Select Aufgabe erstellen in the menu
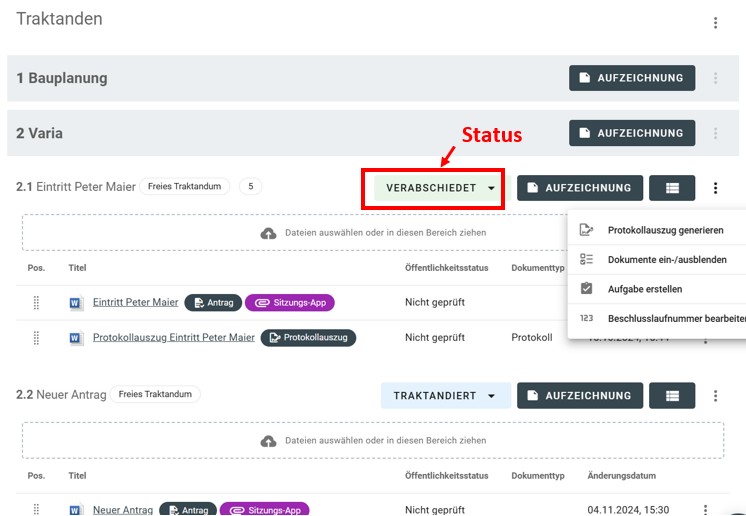The height and width of the screenshot is (516, 746). coord(645,289)
